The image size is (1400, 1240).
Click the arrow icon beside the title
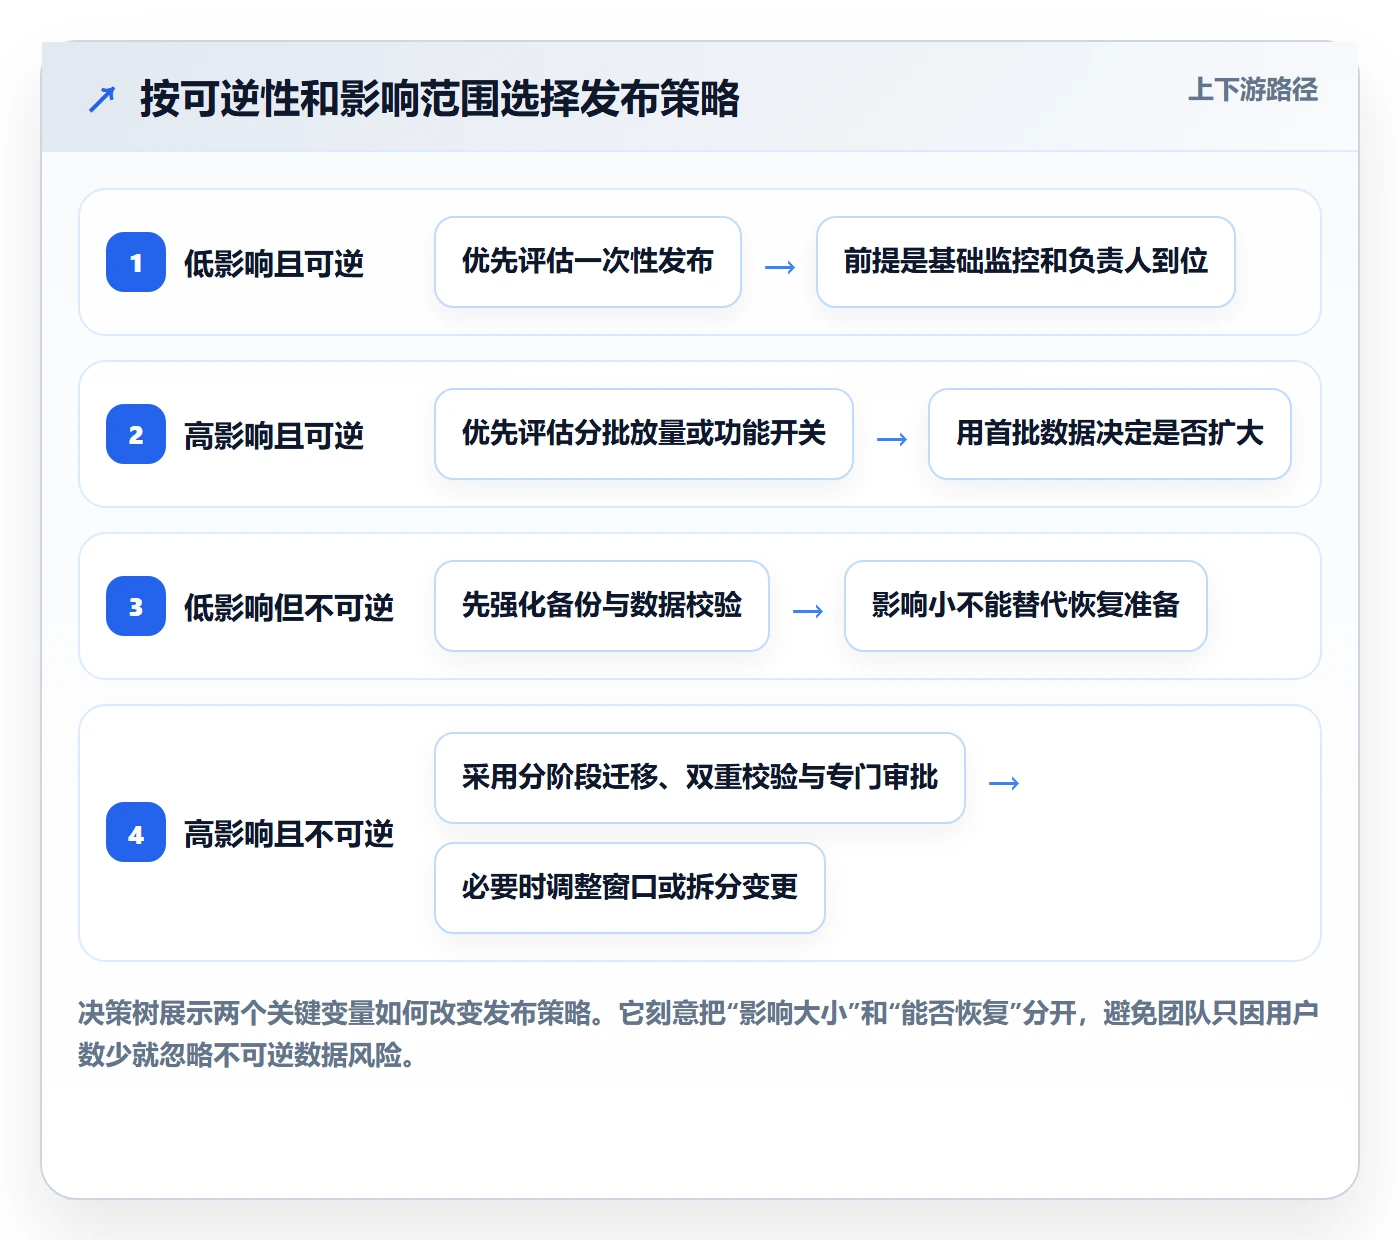(102, 99)
